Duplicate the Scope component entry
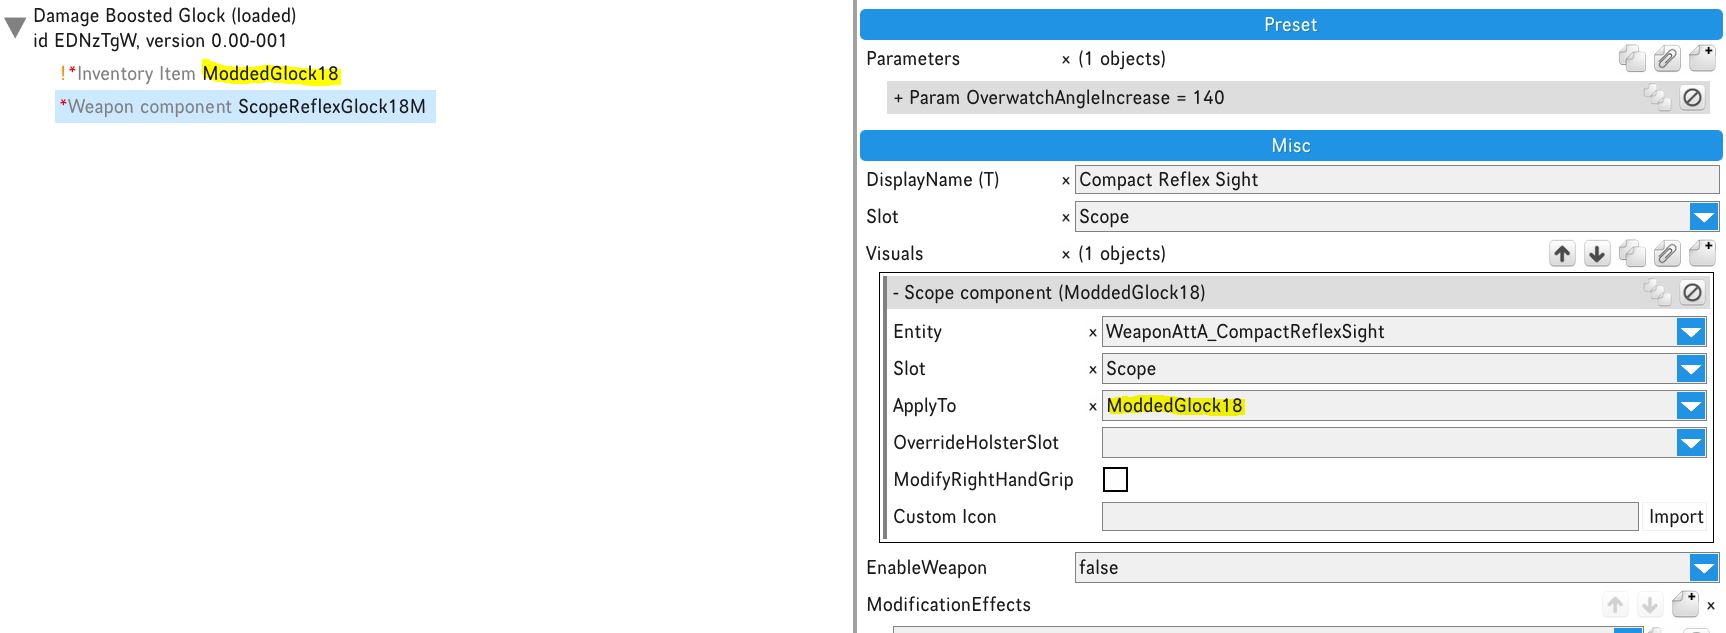Screen dimensions: 1726x633 pos(1657,292)
